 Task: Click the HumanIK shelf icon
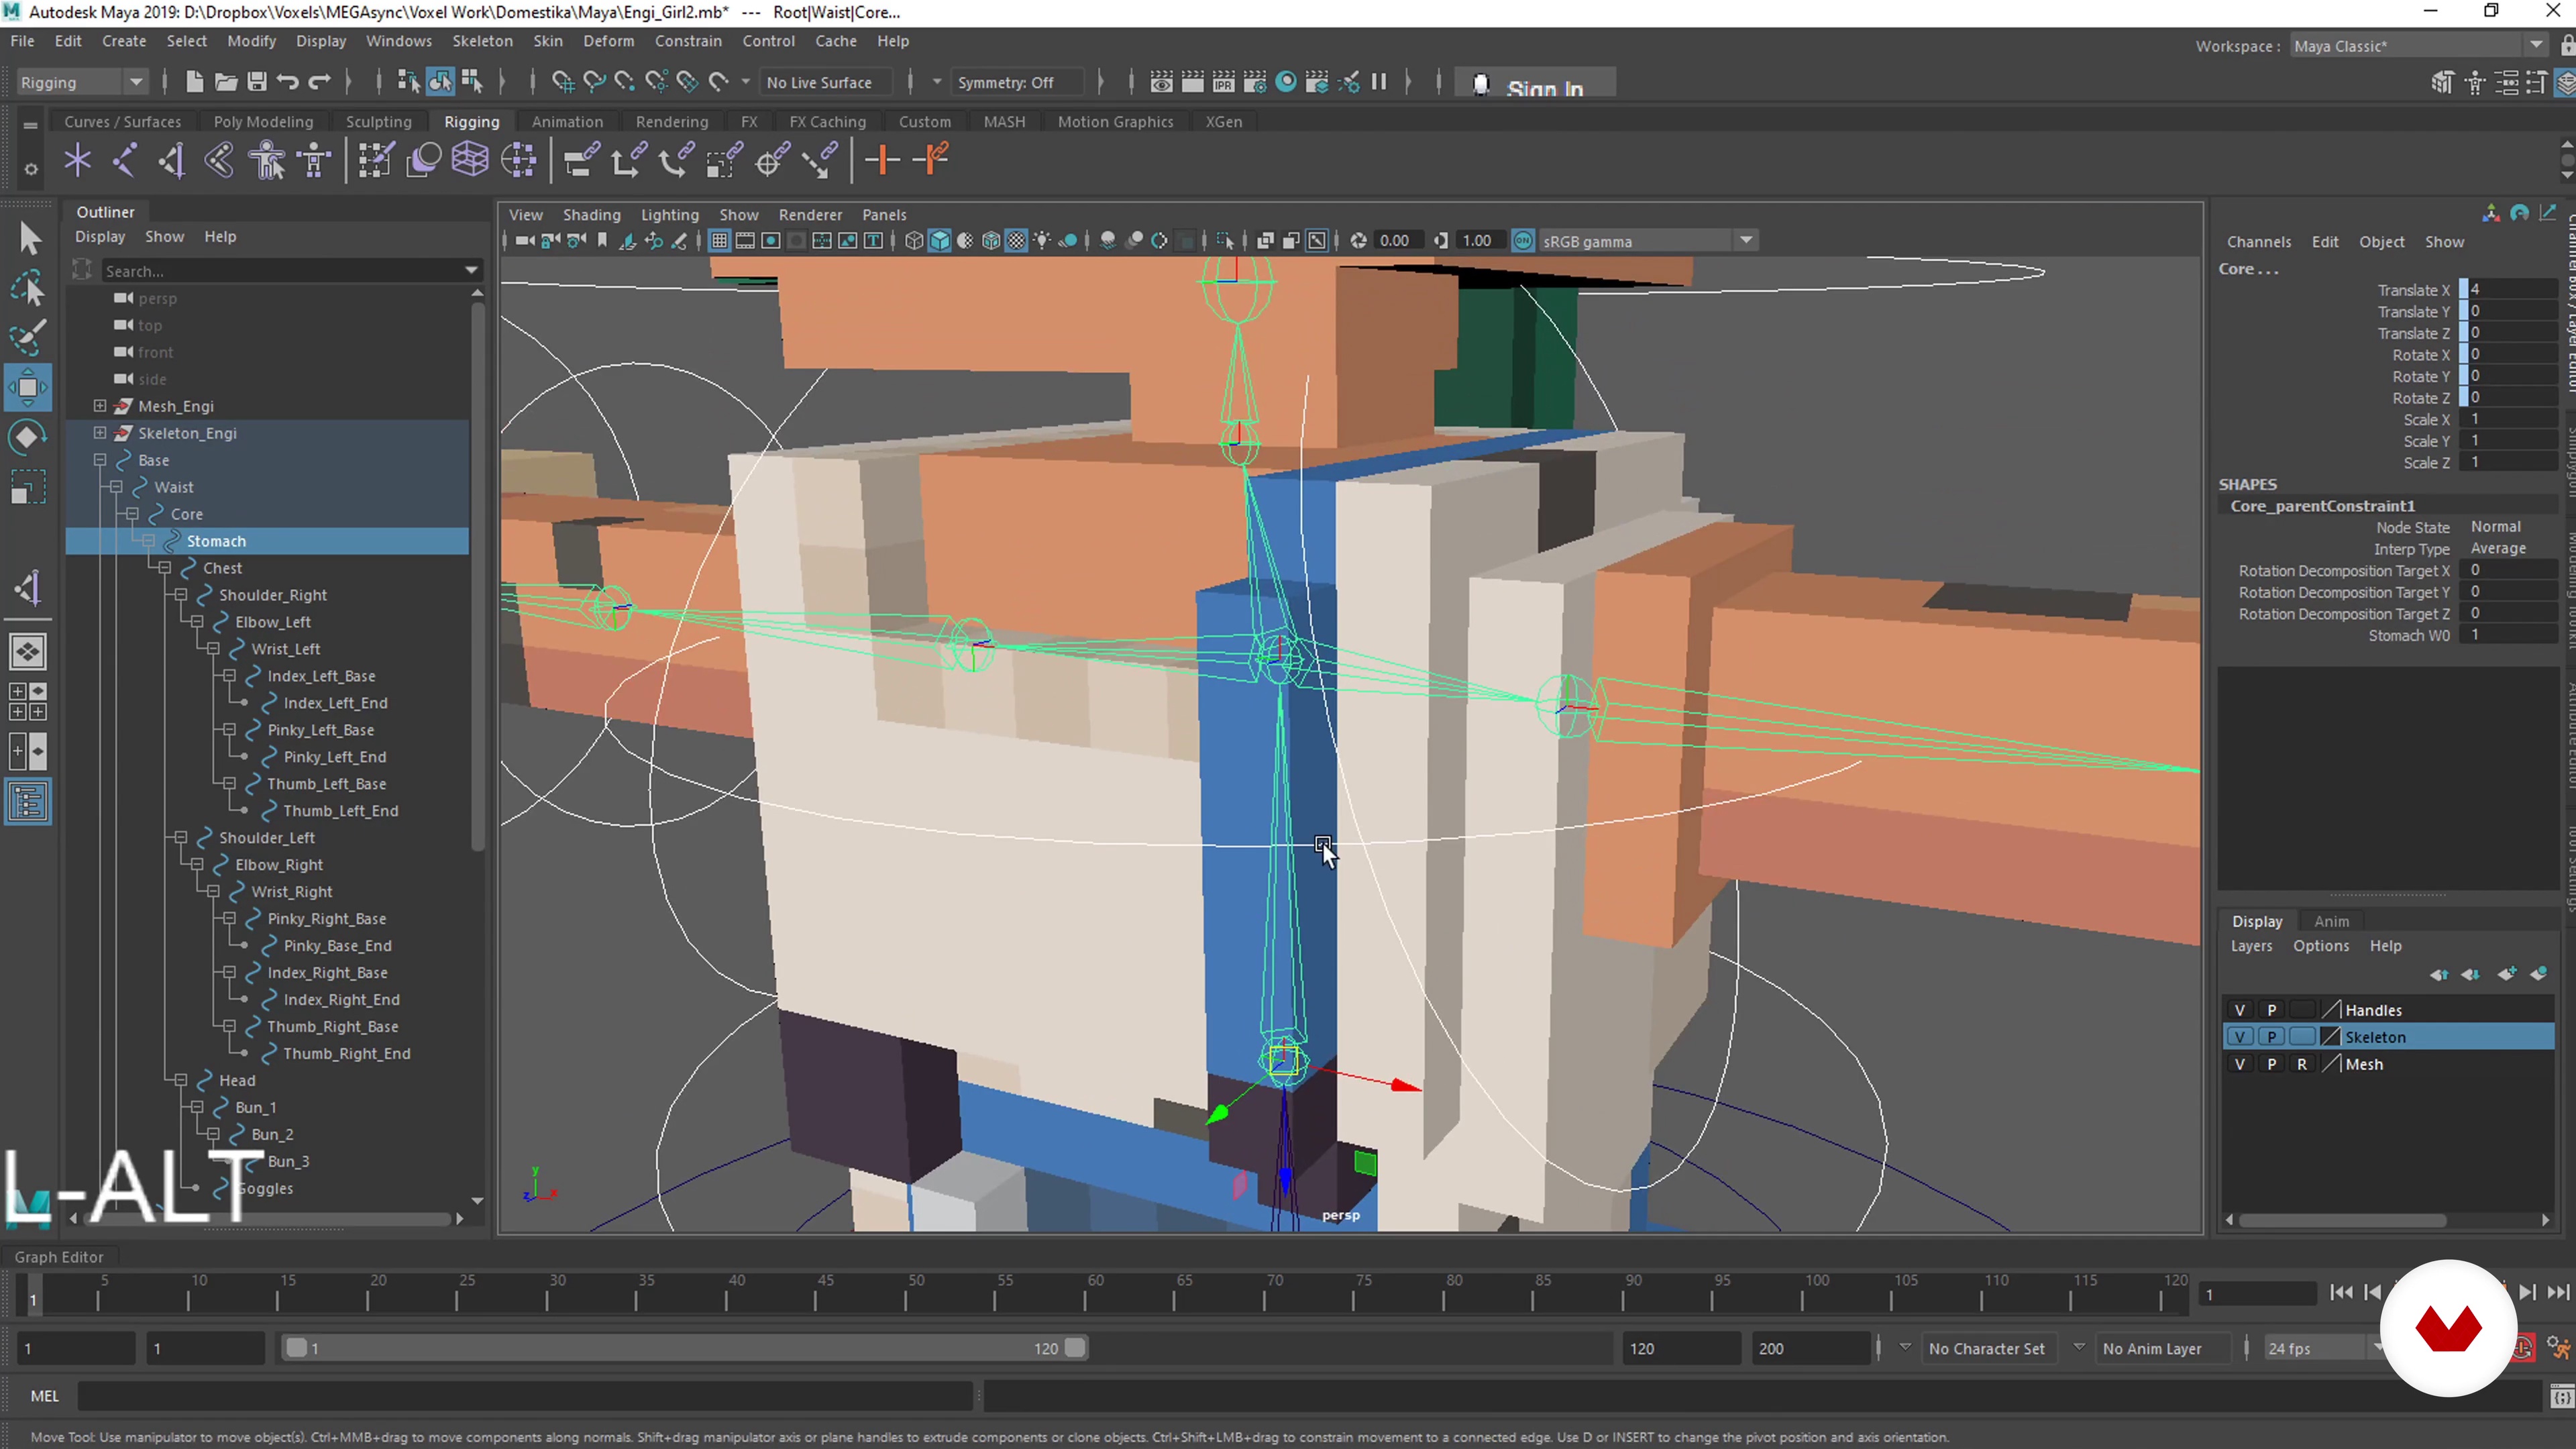[315, 160]
